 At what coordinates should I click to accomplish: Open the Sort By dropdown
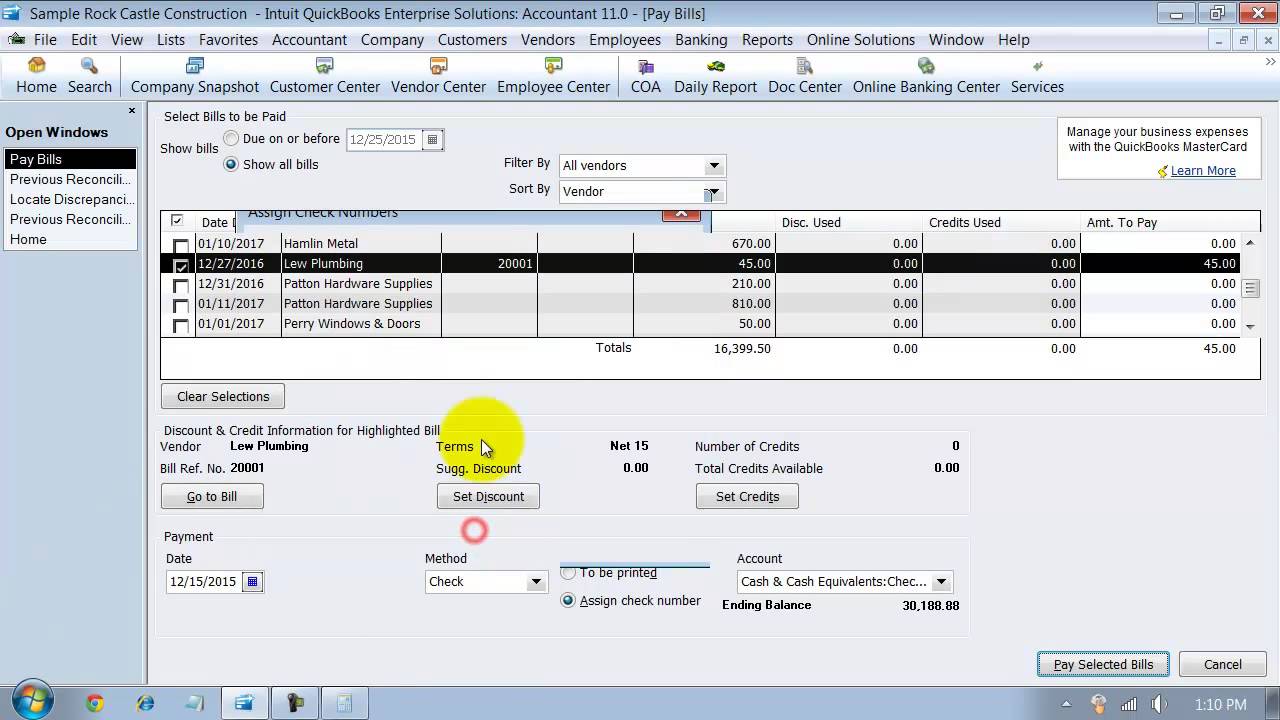click(x=714, y=191)
